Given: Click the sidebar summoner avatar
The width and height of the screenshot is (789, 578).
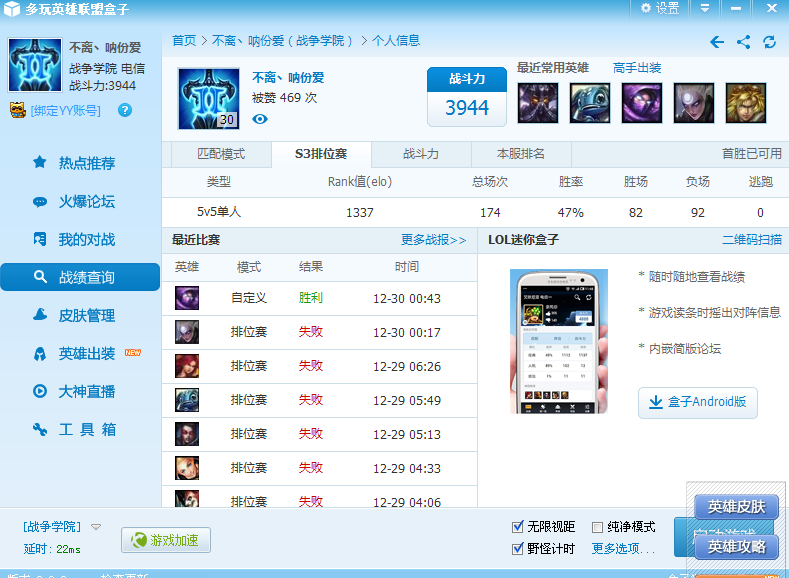Looking at the screenshot, I should pyautogui.click(x=35, y=65).
